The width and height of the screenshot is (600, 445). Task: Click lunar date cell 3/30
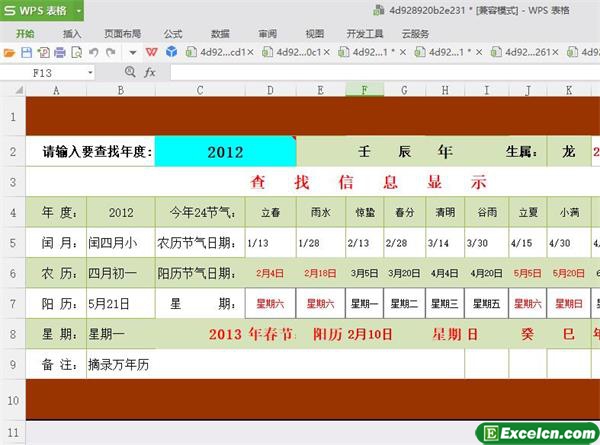tap(487, 243)
